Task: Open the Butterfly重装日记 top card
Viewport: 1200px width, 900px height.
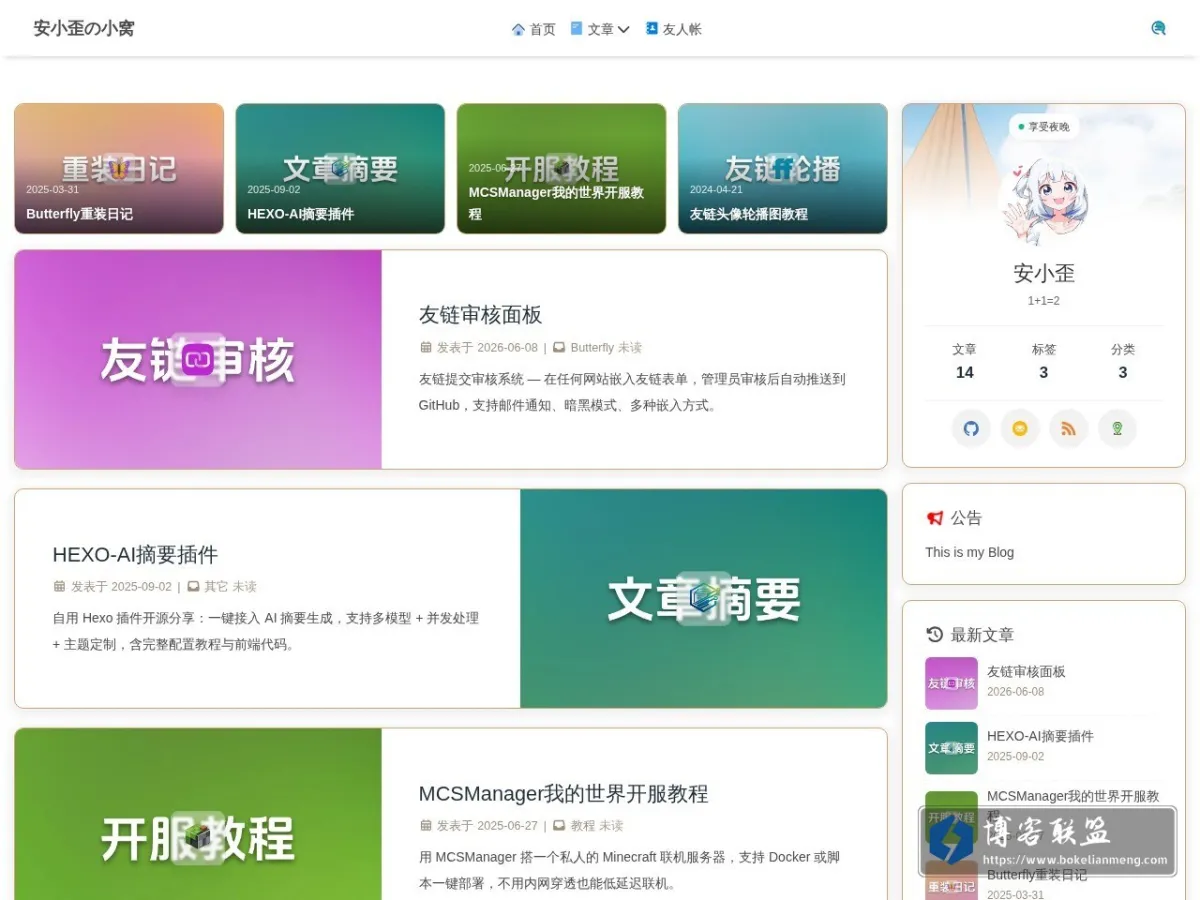Action: 119,169
